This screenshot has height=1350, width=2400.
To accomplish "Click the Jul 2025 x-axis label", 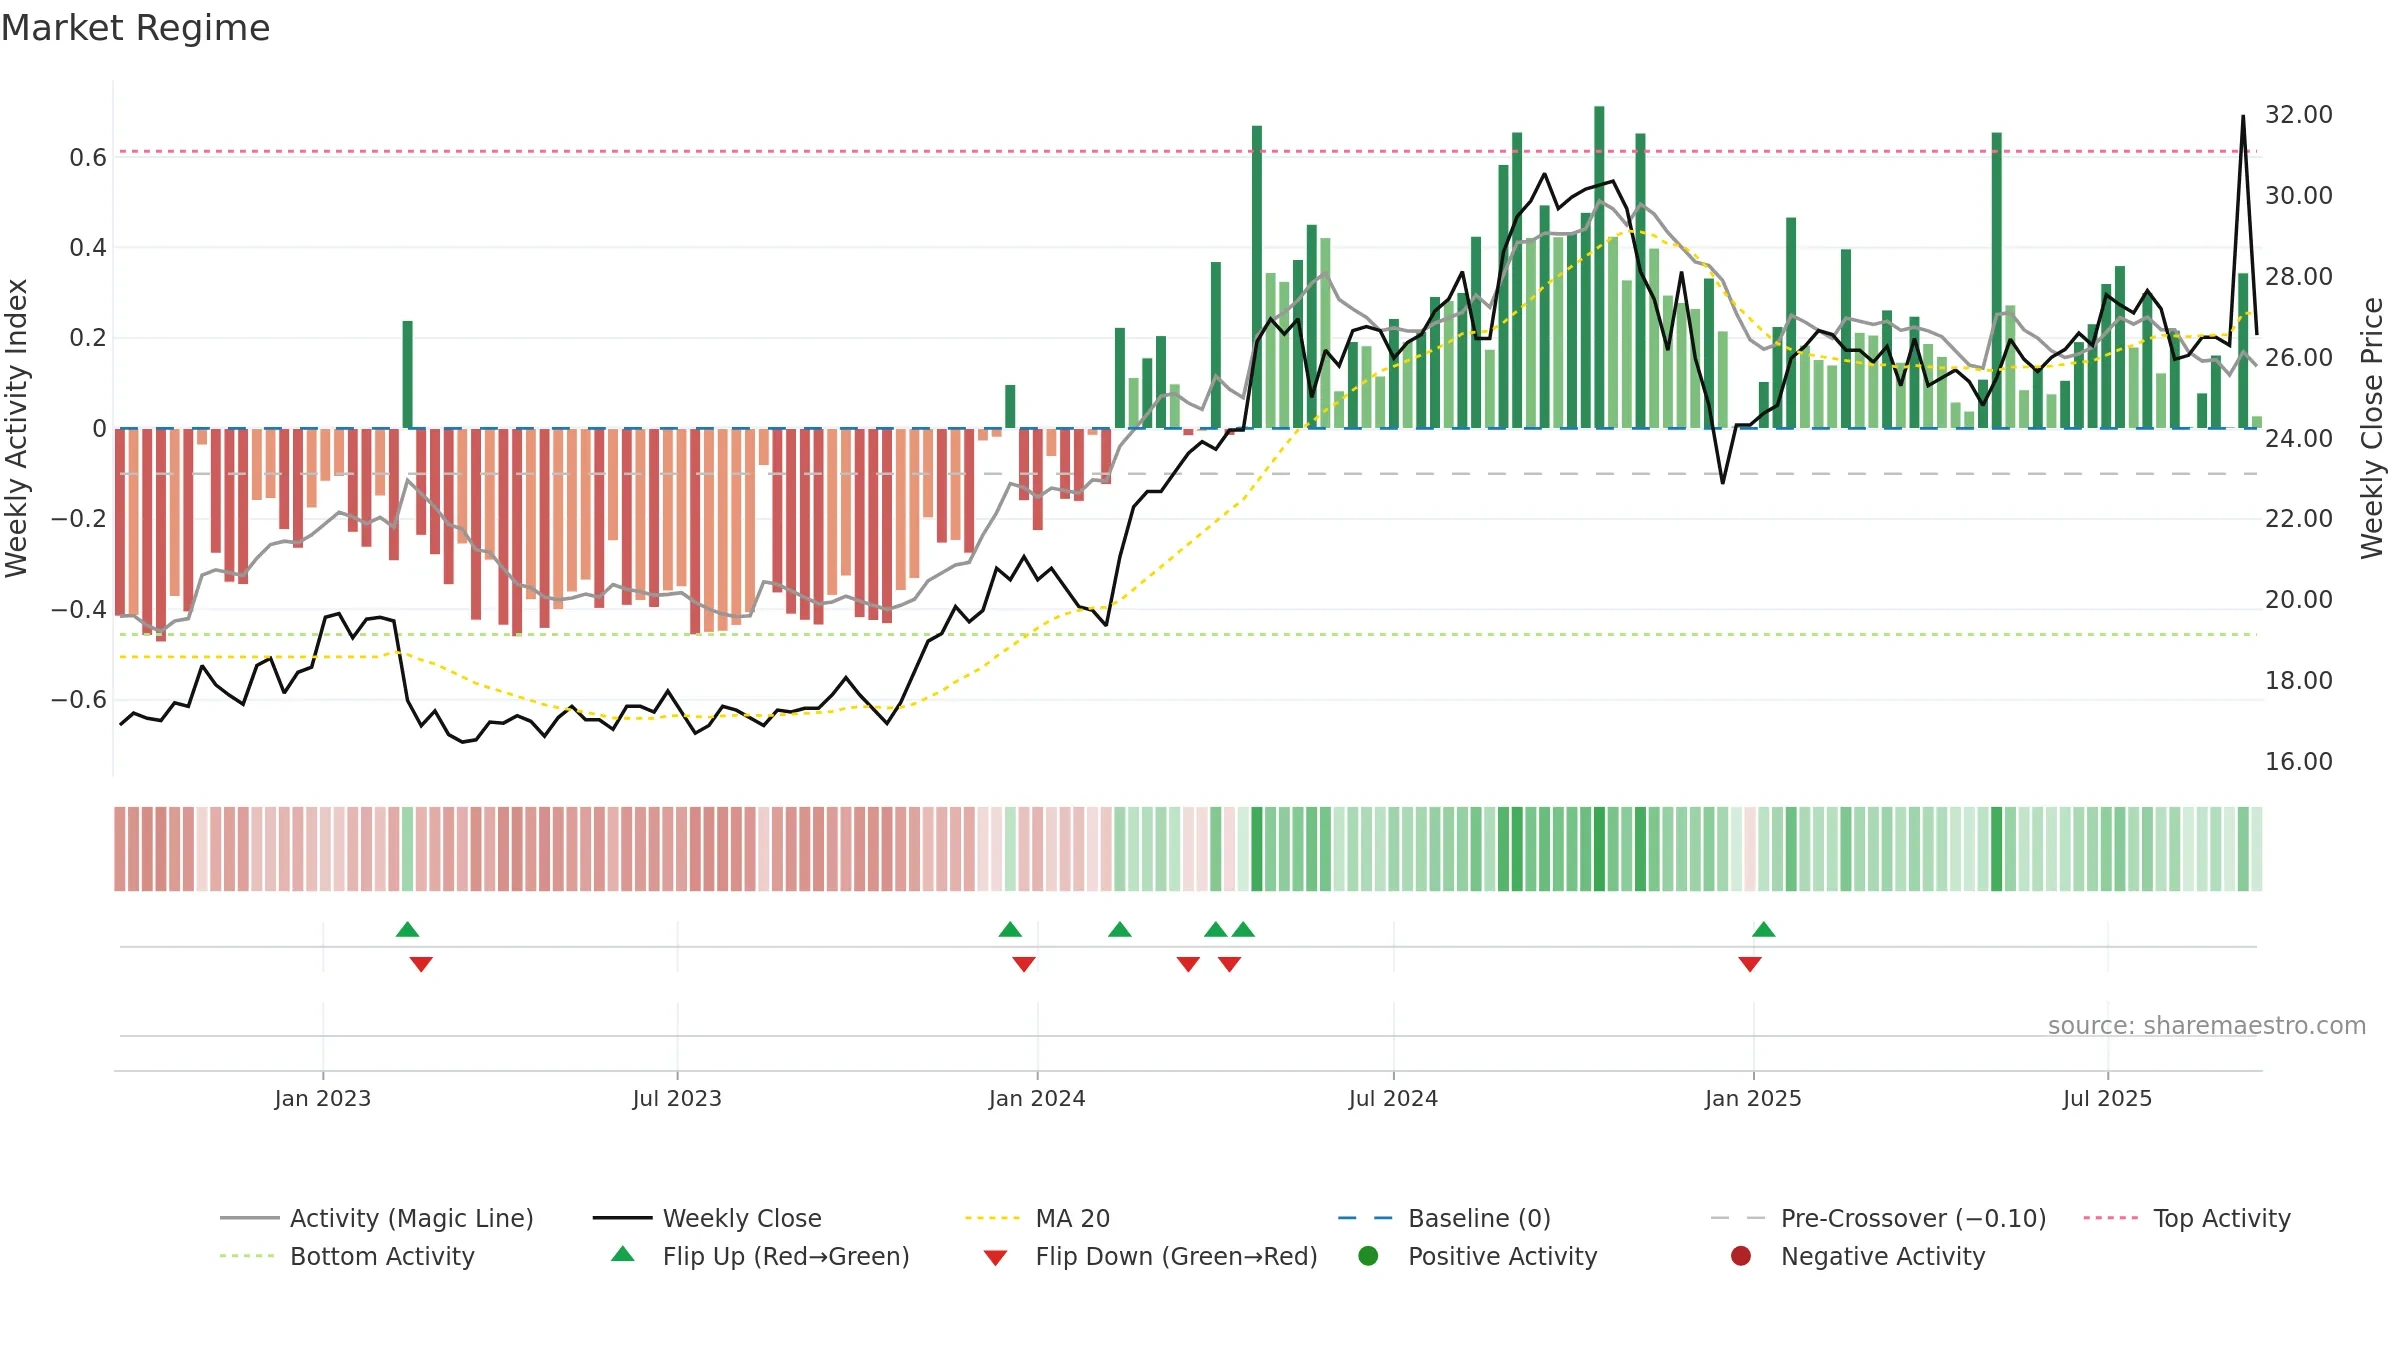I will (x=2107, y=1099).
